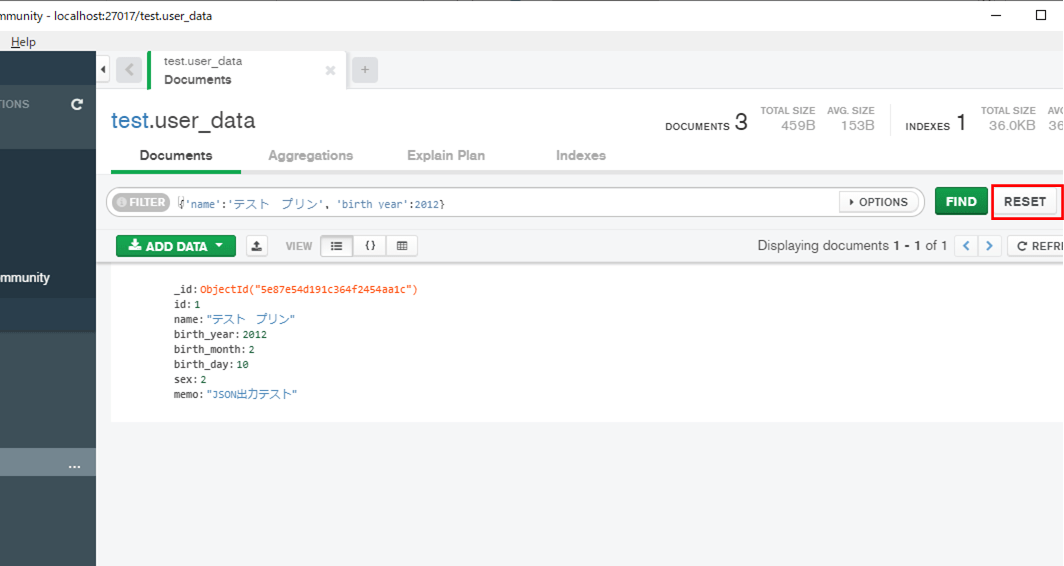Image resolution: width=1064 pixels, height=566 pixels.
Task: Click the export collection icon
Action: tap(256, 246)
